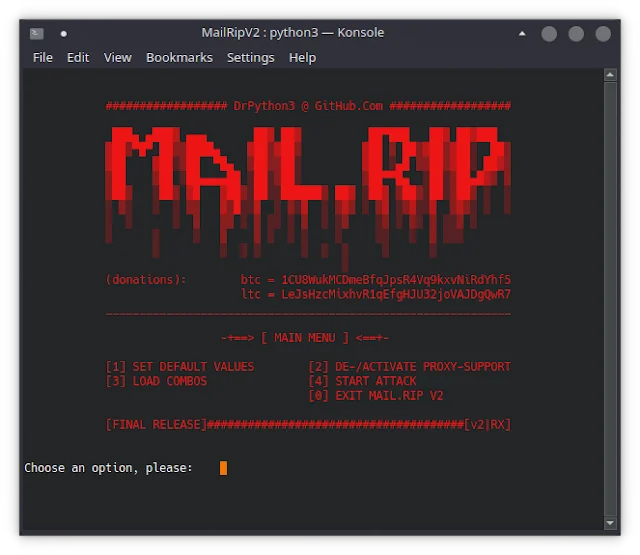The image size is (640, 555).
Task: Click the scrollbar down arrow
Action: click(x=611, y=522)
